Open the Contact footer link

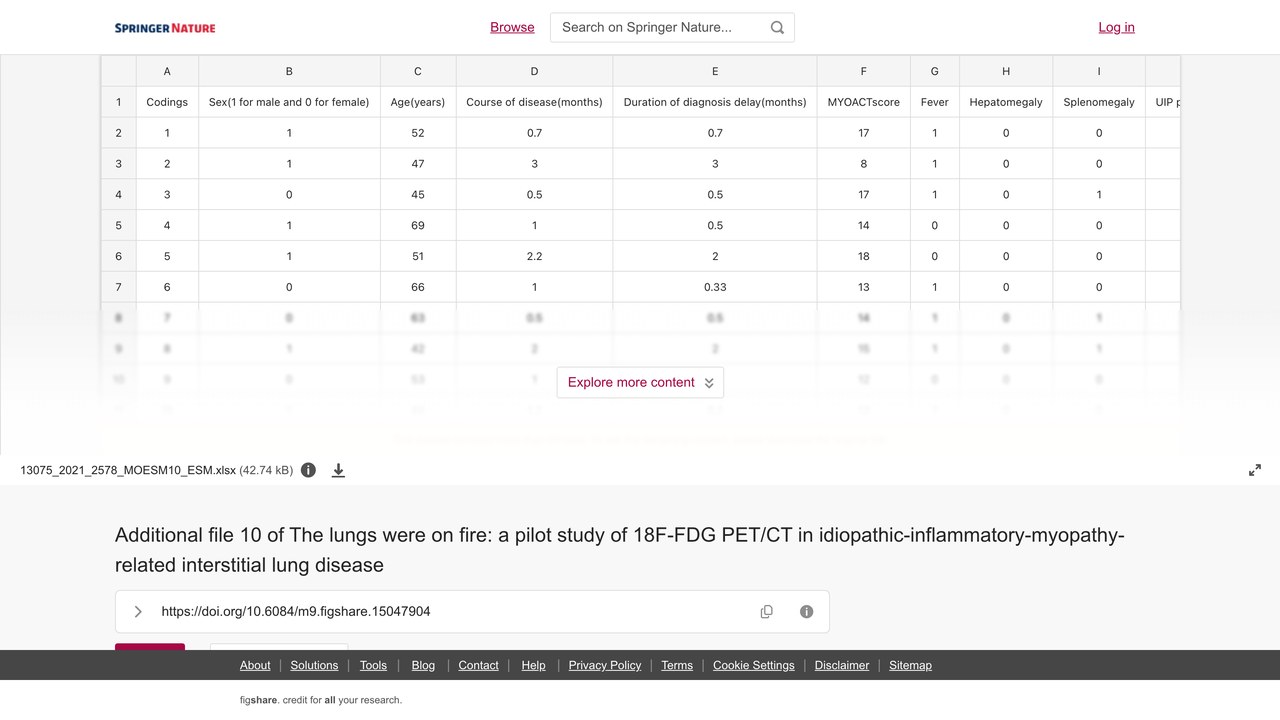(x=478, y=665)
